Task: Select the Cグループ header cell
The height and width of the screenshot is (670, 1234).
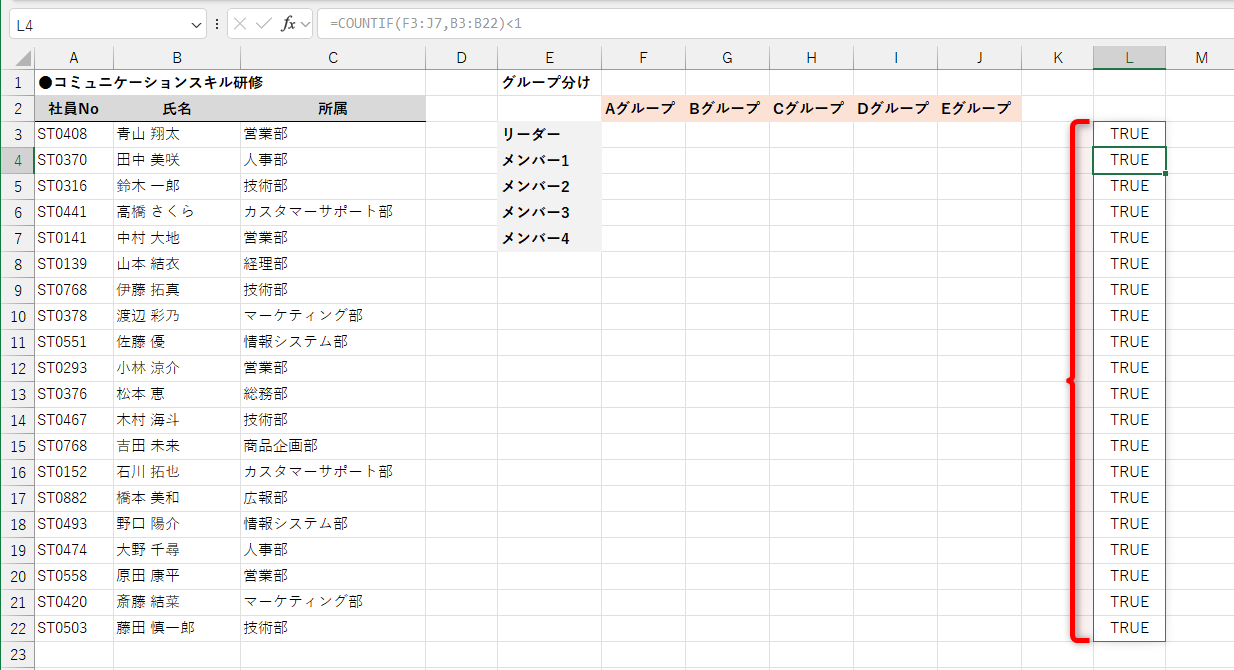Action: pos(811,109)
